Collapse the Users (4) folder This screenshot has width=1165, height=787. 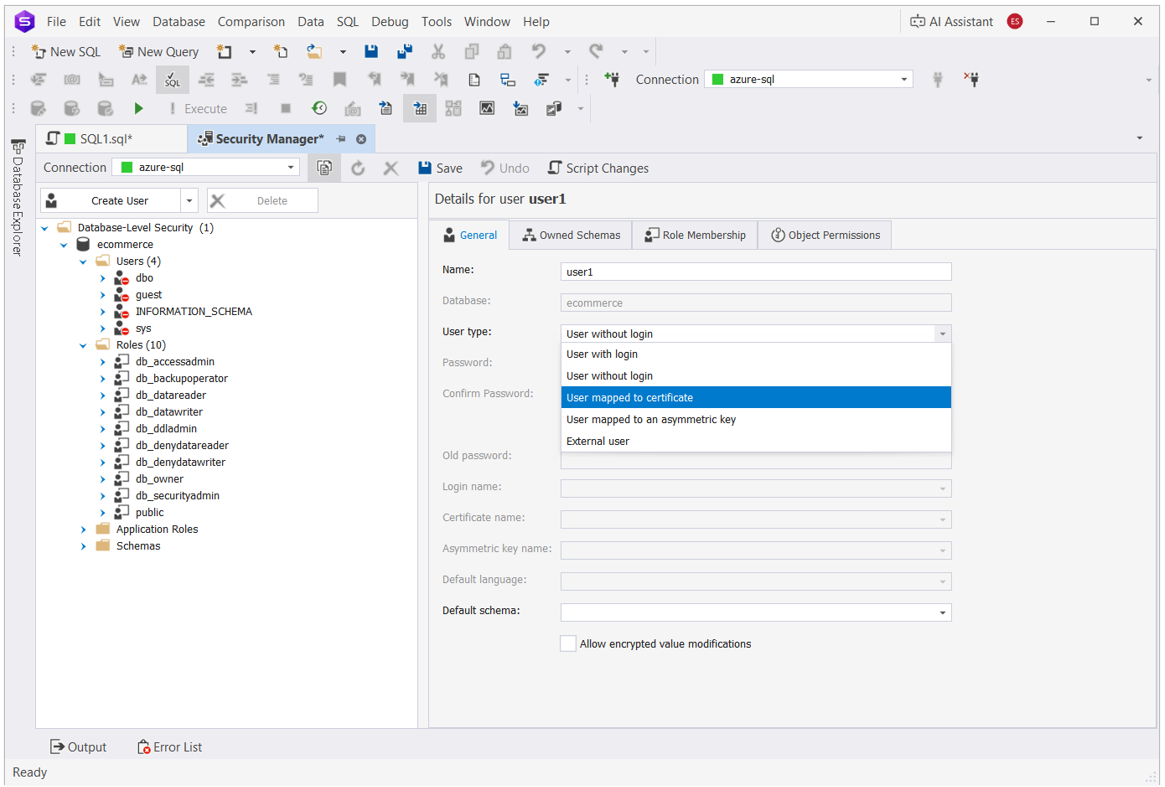click(x=83, y=262)
